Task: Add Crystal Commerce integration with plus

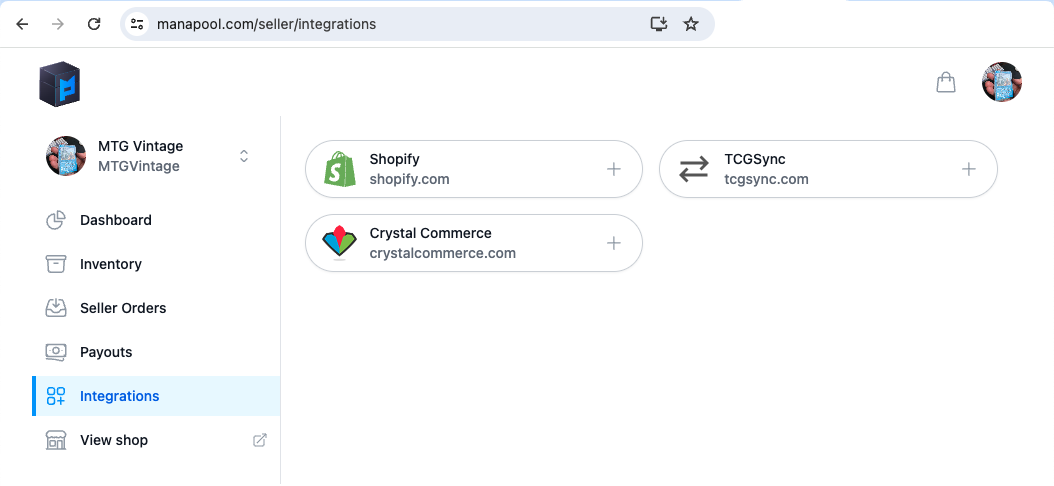Action: click(614, 243)
